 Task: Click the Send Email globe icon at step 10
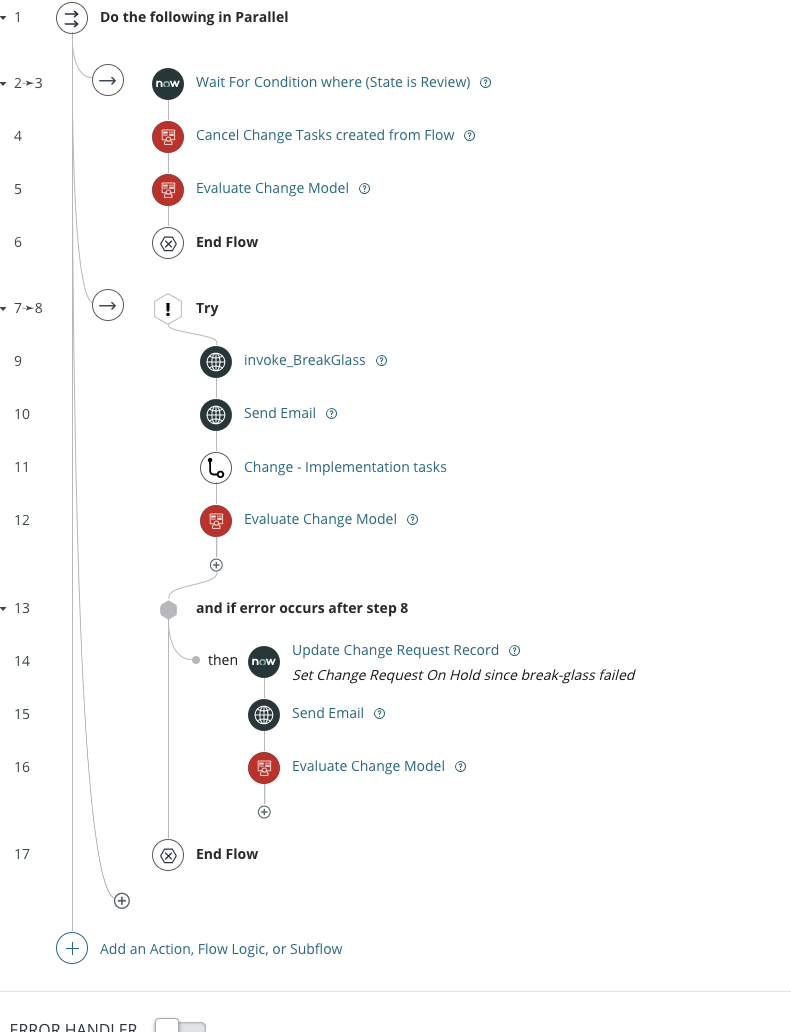coord(216,414)
